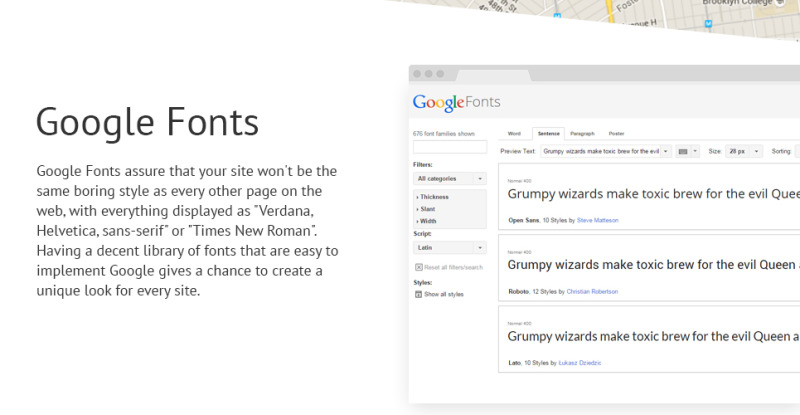The image size is (800, 415).
Task: Click the Google Fonts logo
Action: [x=456, y=102]
